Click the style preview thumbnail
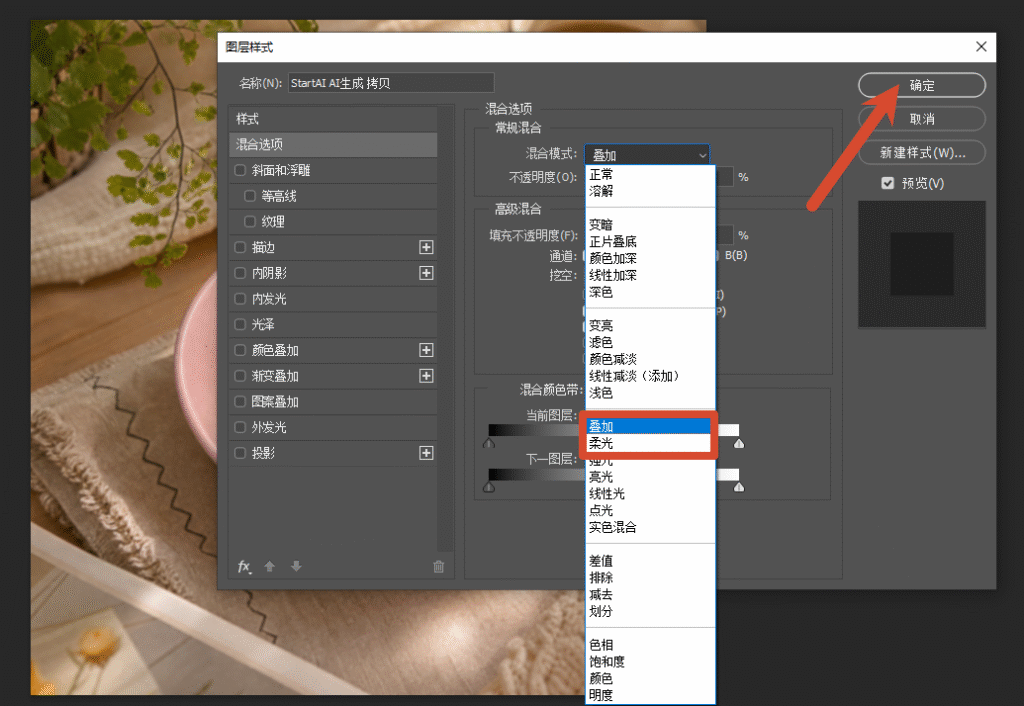Viewport: 1024px width, 706px height. [x=921, y=264]
